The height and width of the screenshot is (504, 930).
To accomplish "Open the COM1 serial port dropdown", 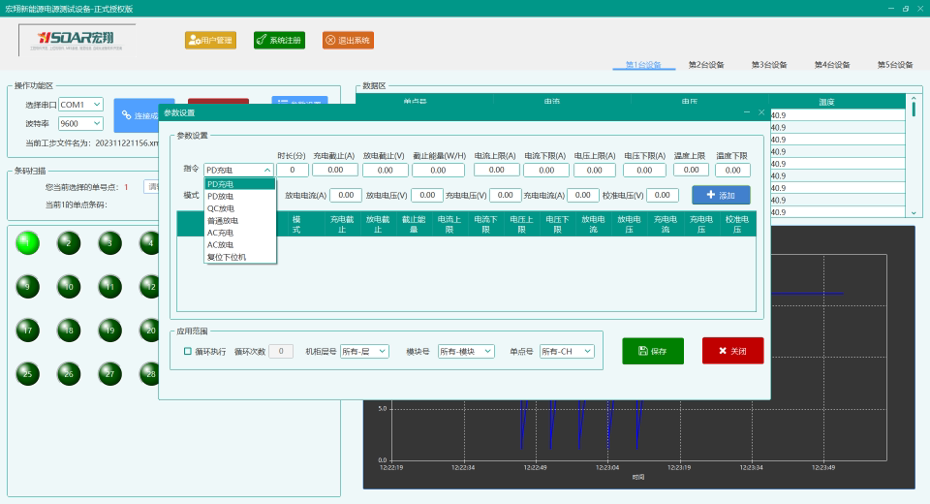I will (x=81, y=104).
